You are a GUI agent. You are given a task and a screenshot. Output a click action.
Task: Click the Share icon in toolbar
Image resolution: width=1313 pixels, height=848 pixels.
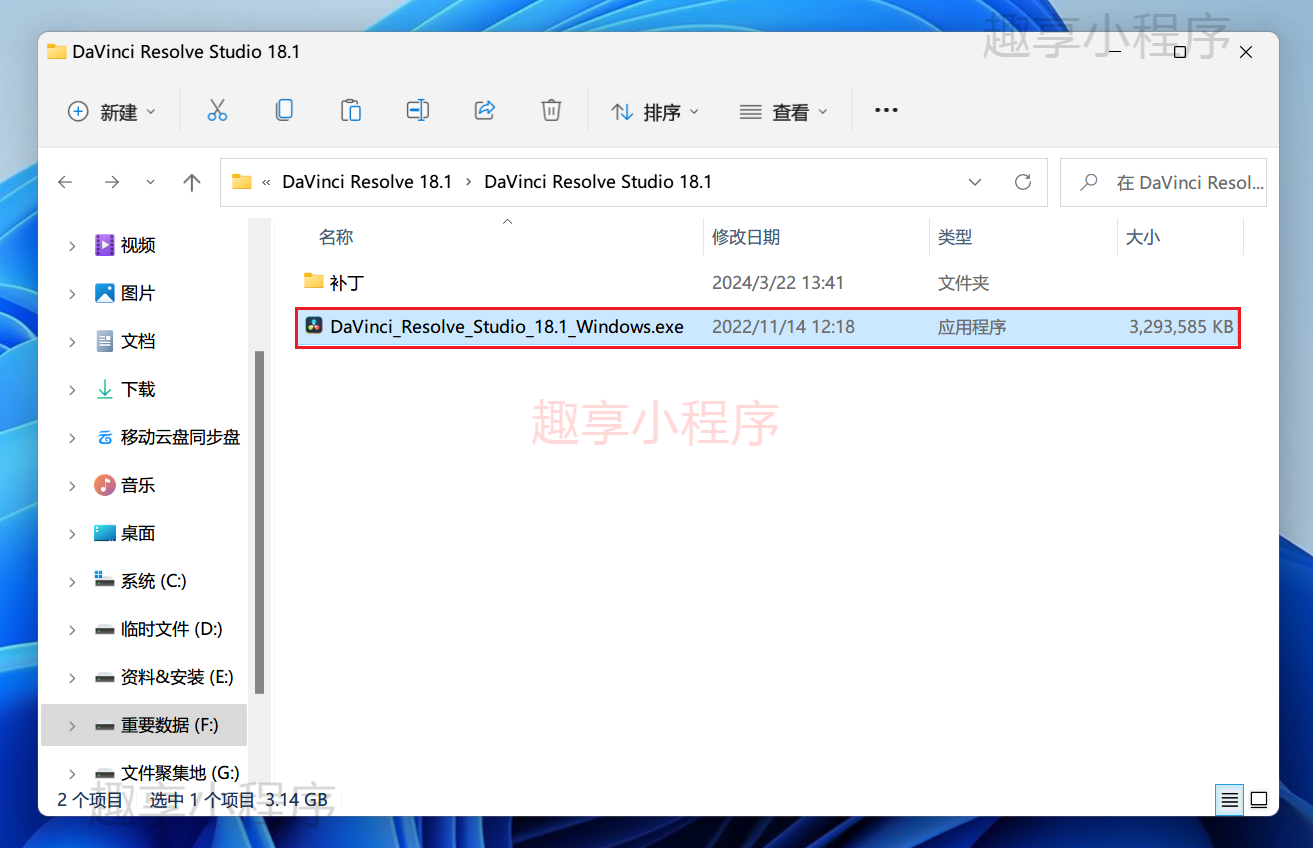click(x=485, y=111)
